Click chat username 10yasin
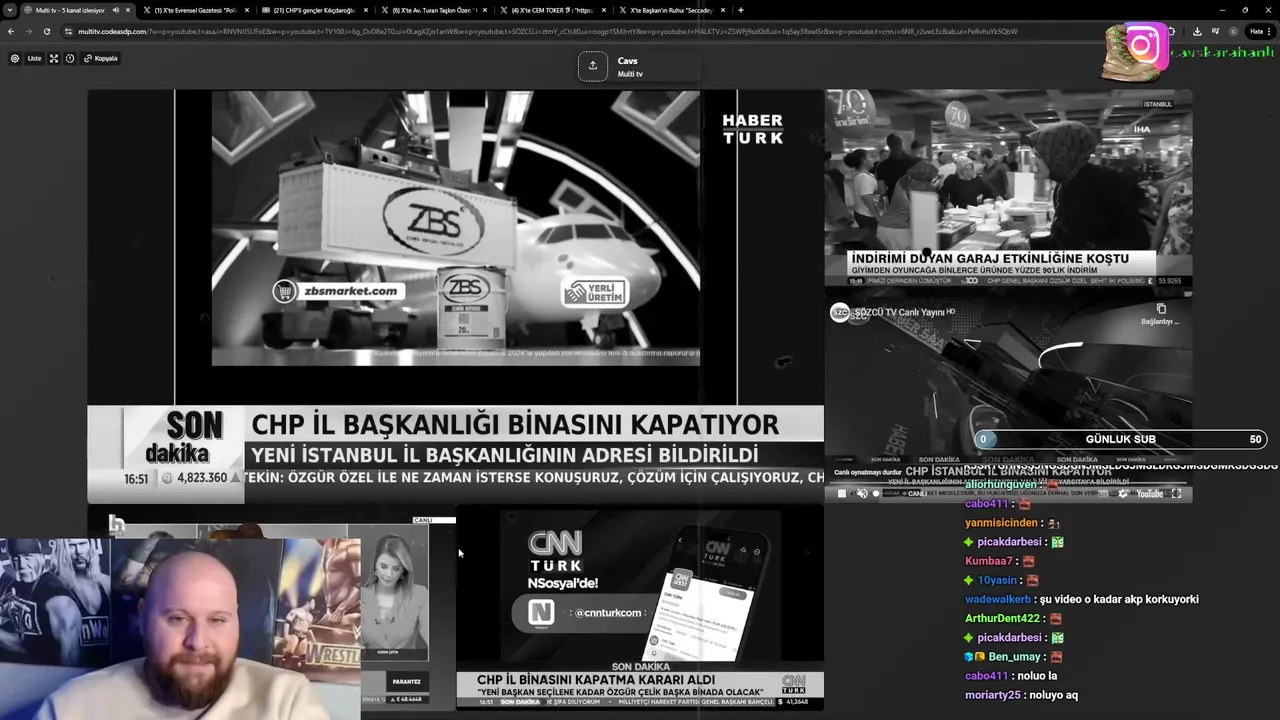Viewport: 1280px width, 720px height. click(996, 580)
